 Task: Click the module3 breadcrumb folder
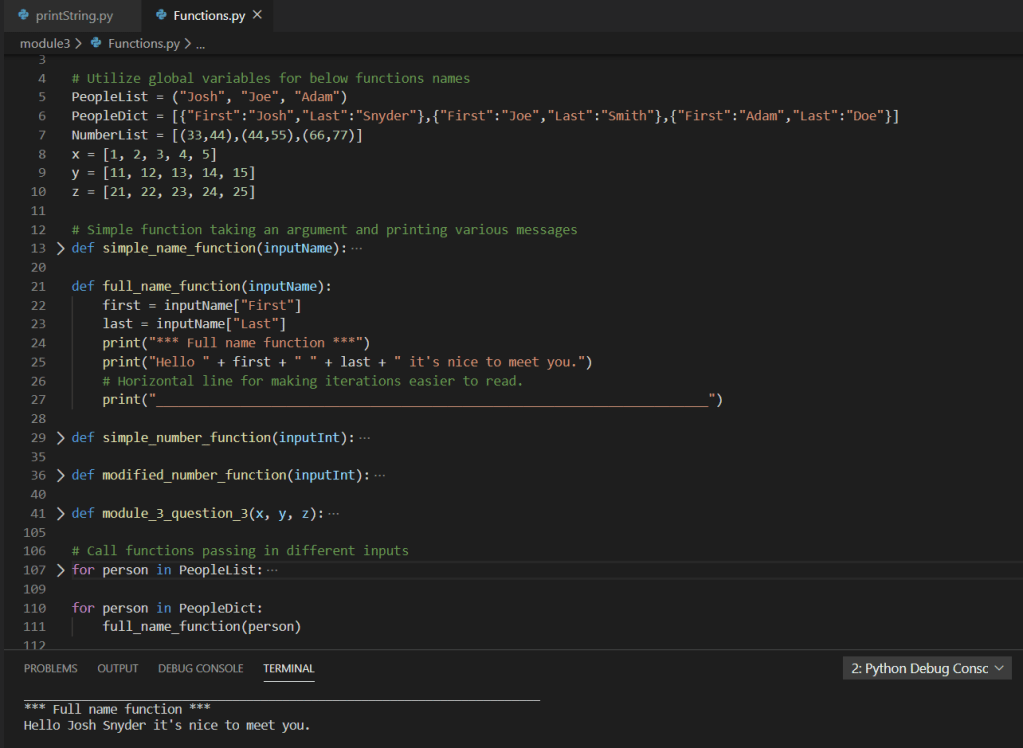(44, 44)
